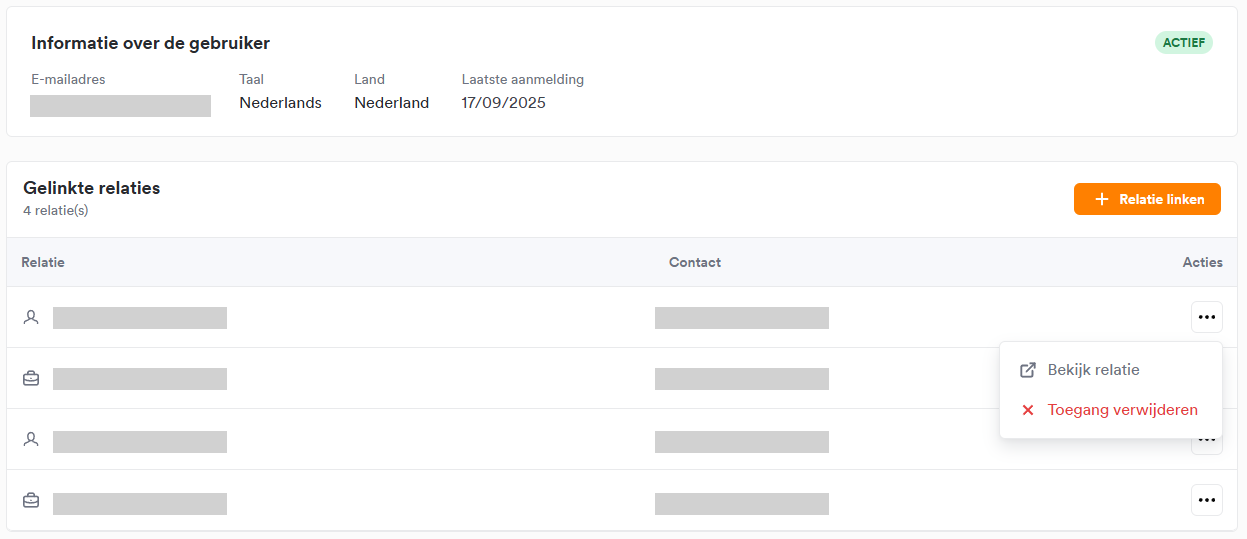Click the person icon in the third row
The width and height of the screenshot is (1247, 539).
(31, 439)
